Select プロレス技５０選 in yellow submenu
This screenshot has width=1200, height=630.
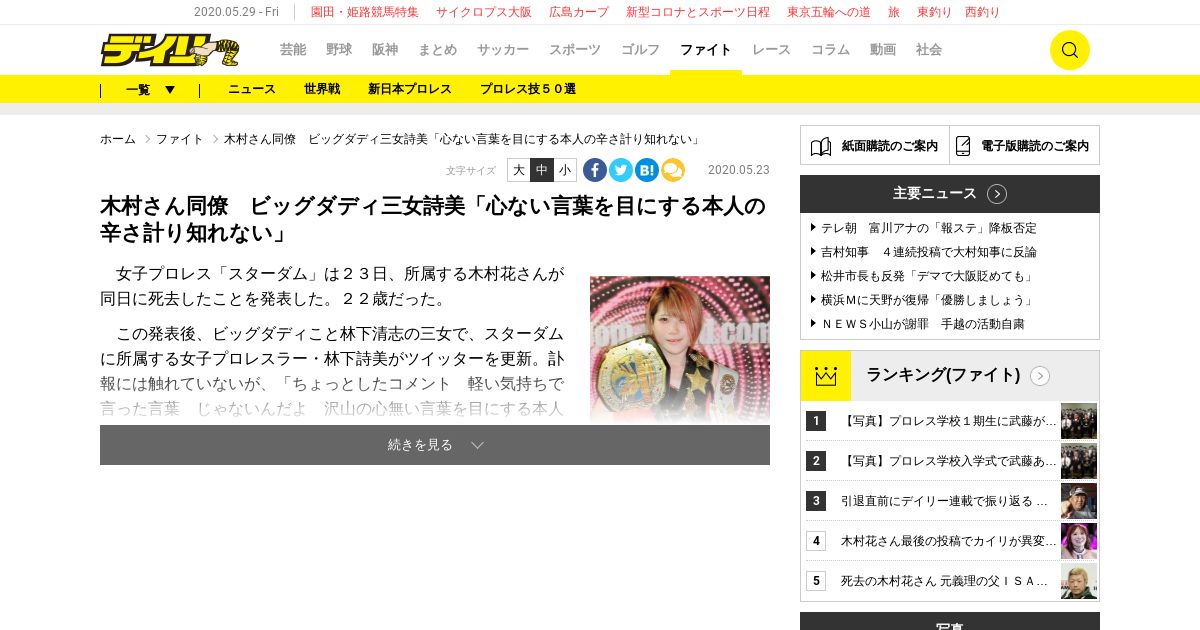(x=528, y=89)
